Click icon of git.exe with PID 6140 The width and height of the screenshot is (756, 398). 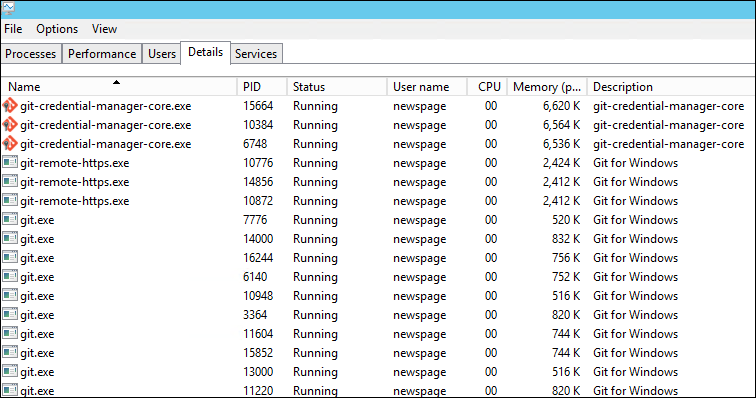(x=10, y=276)
